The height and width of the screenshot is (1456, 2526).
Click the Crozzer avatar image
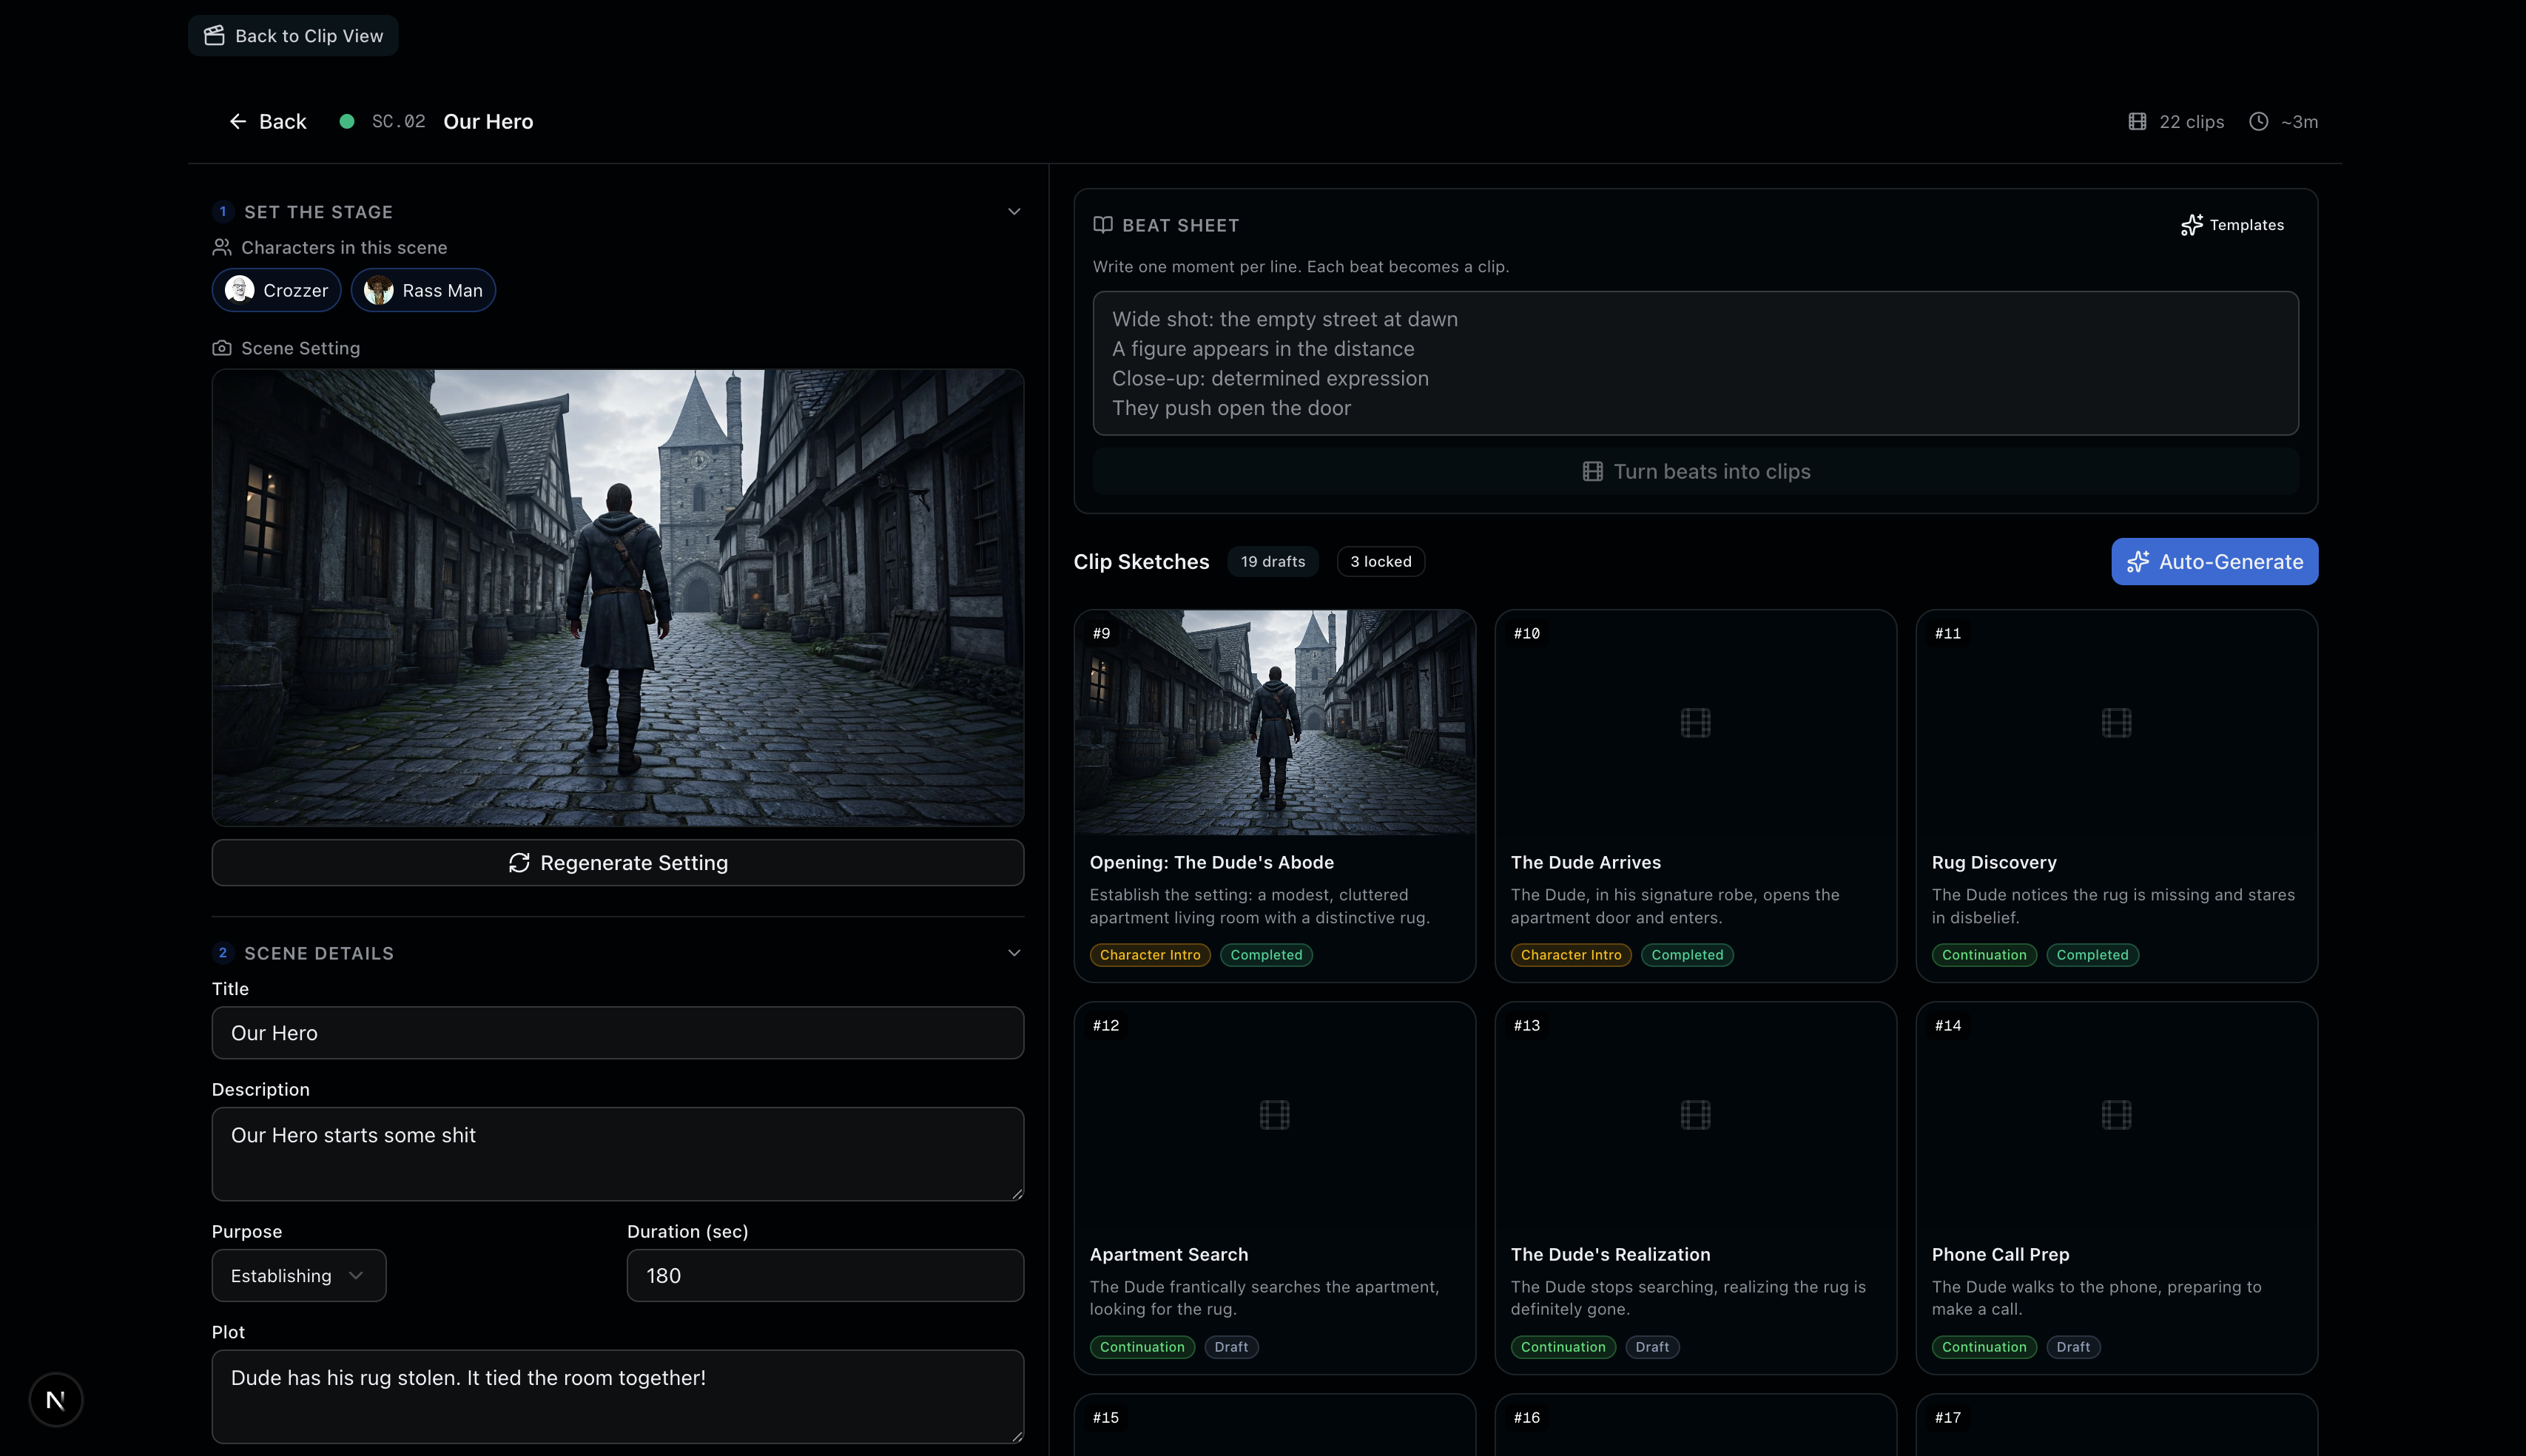pos(240,290)
